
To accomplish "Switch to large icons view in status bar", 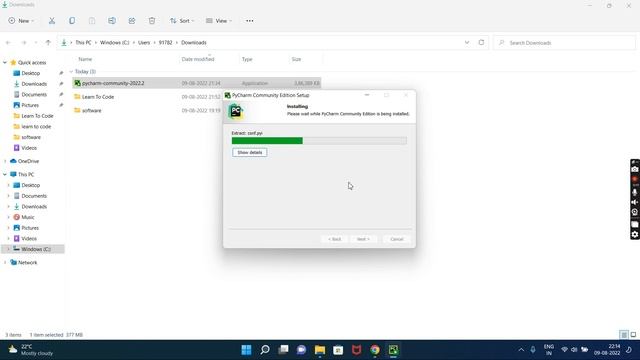I will pyautogui.click(x=633, y=335).
